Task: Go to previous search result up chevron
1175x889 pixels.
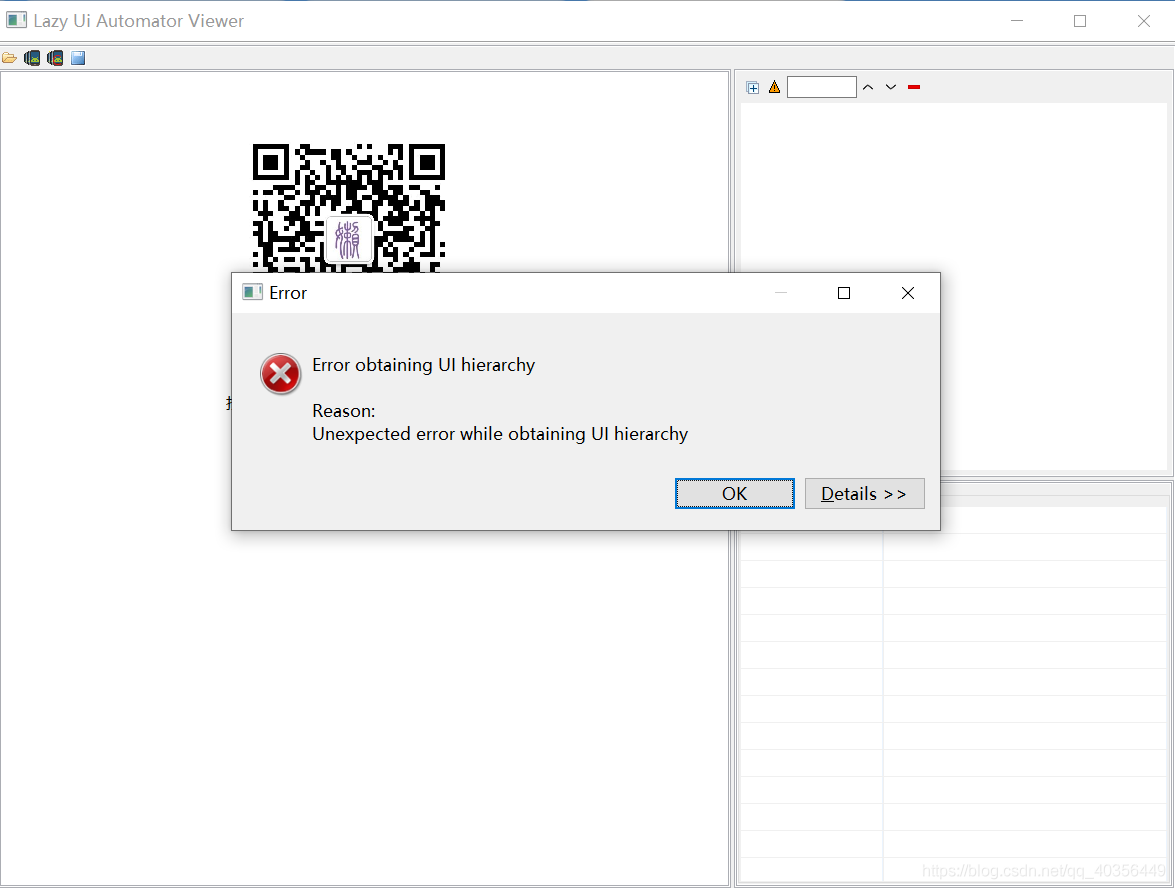Action: (x=868, y=88)
